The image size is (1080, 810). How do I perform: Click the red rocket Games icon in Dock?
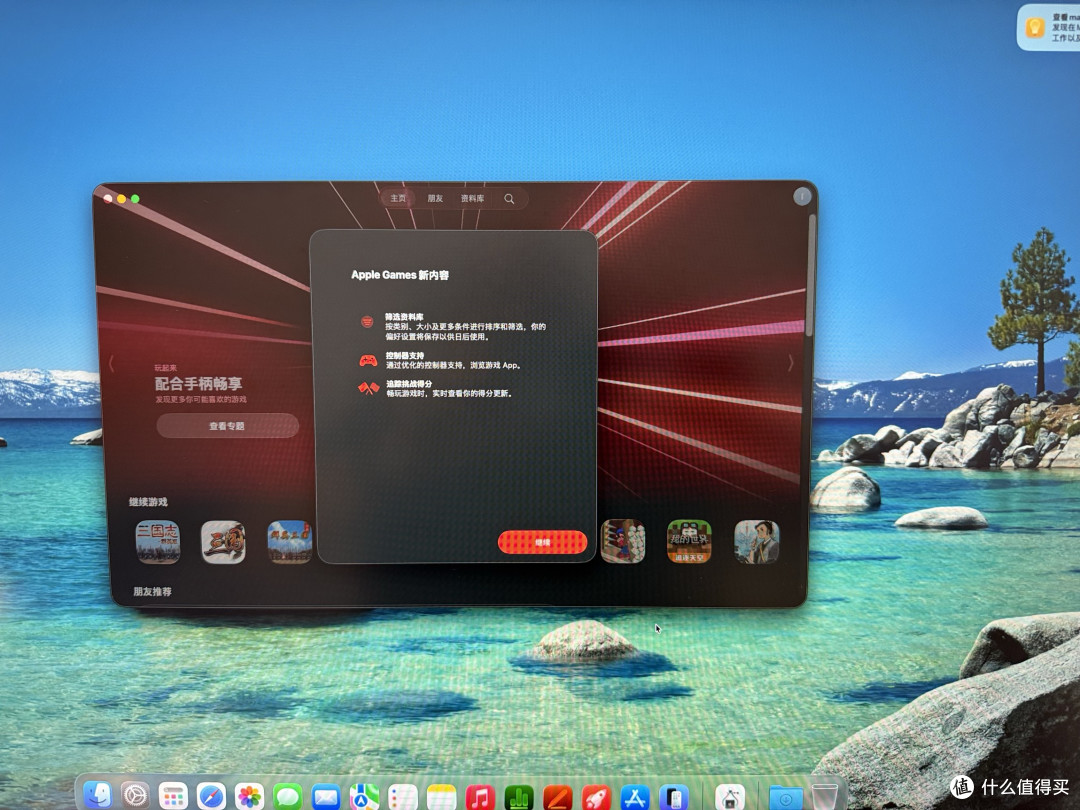596,798
